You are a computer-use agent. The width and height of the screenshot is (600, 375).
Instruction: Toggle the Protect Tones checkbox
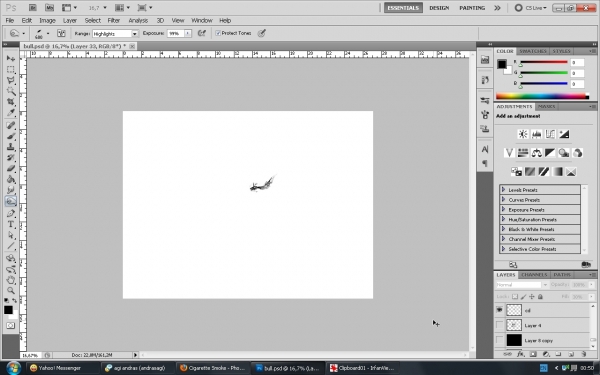(218, 33)
